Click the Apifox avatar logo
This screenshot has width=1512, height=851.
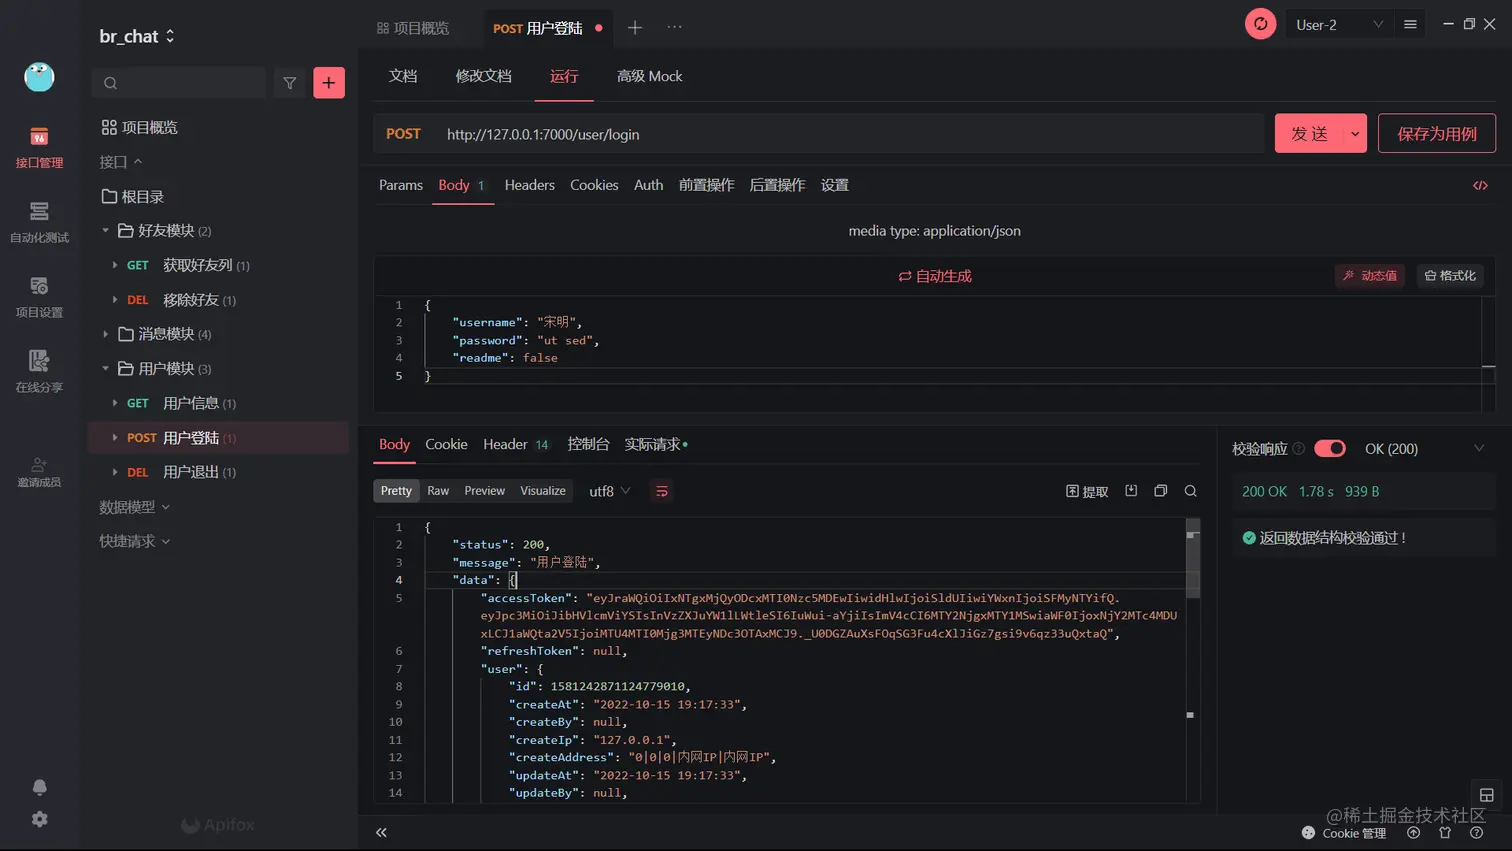[39, 77]
